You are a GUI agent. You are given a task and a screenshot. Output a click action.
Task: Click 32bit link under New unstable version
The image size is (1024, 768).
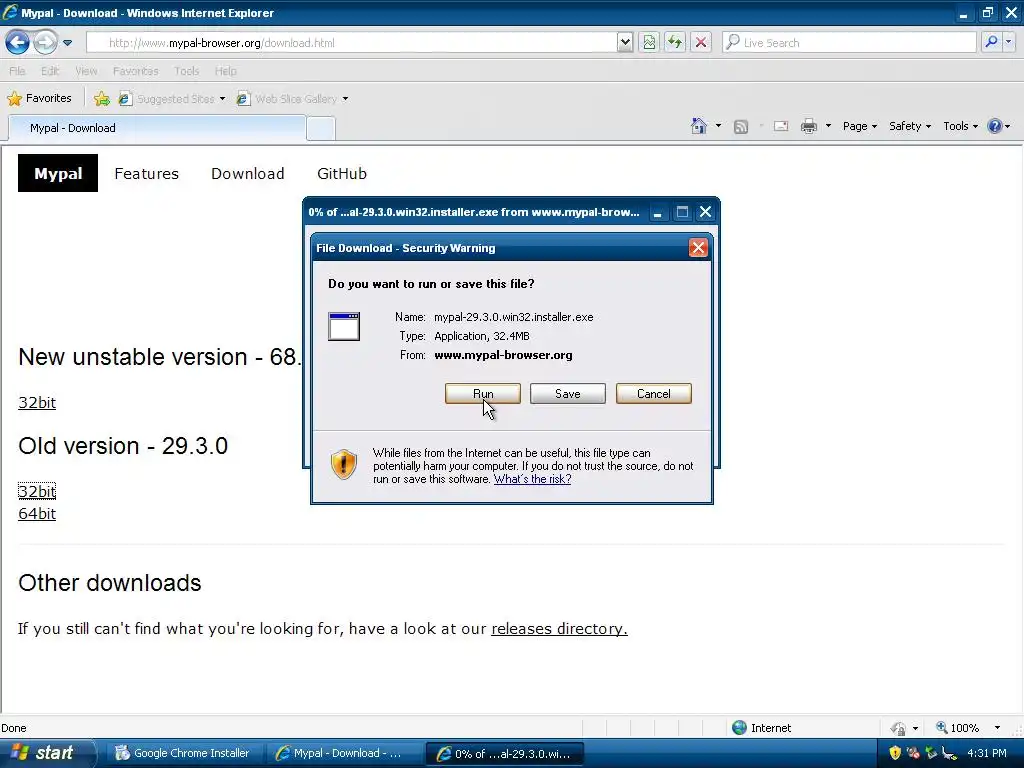(37, 402)
